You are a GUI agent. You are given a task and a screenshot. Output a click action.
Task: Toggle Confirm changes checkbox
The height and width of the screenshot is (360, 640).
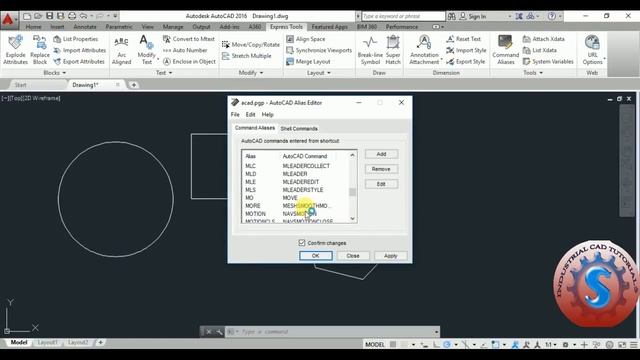(302, 243)
